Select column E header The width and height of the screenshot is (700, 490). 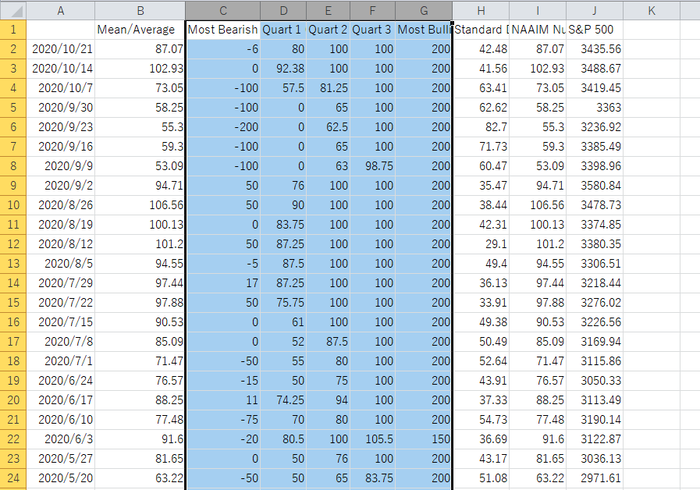tap(328, 11)
